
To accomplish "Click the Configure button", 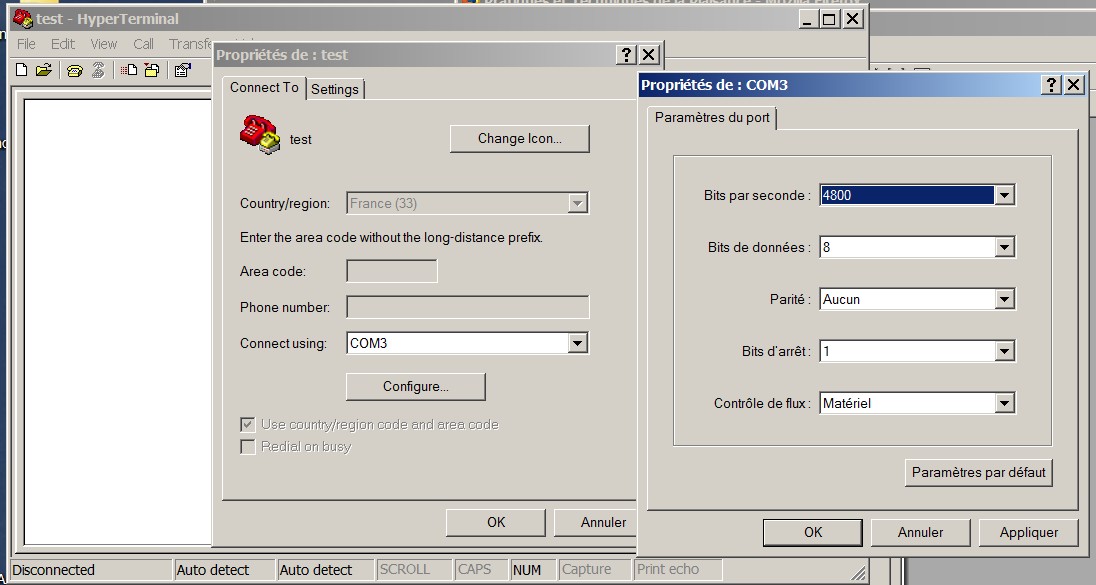I will (415, 387).
